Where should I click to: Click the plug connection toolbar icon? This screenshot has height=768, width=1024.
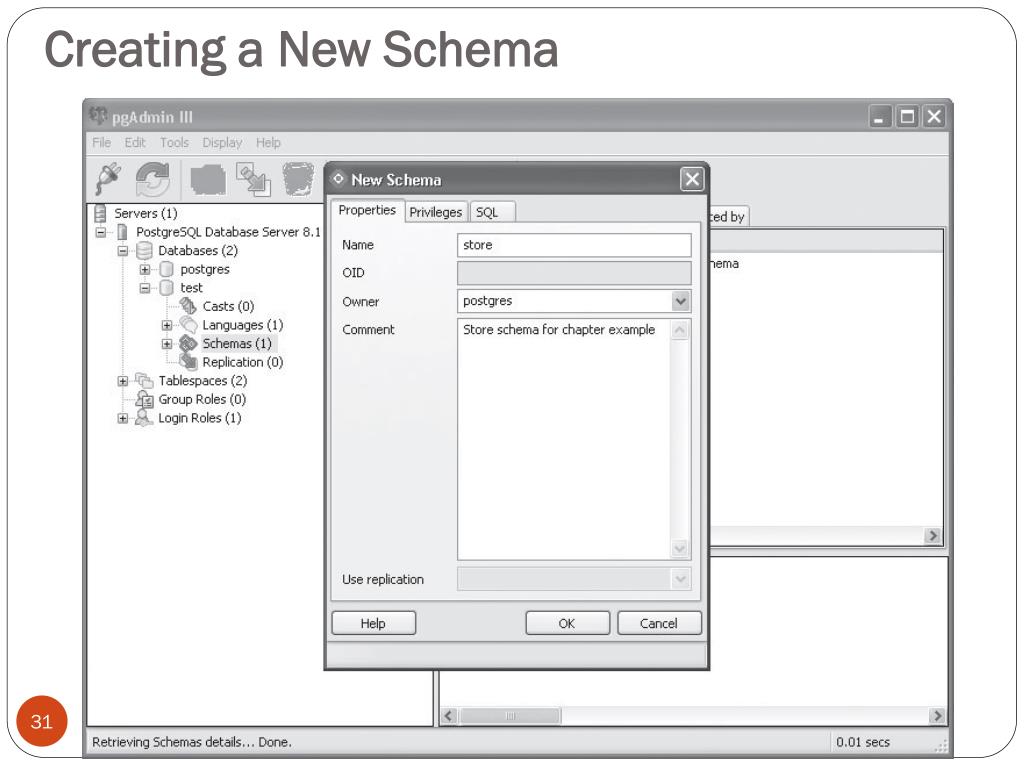pyautogui.click(x=108, y=178)
